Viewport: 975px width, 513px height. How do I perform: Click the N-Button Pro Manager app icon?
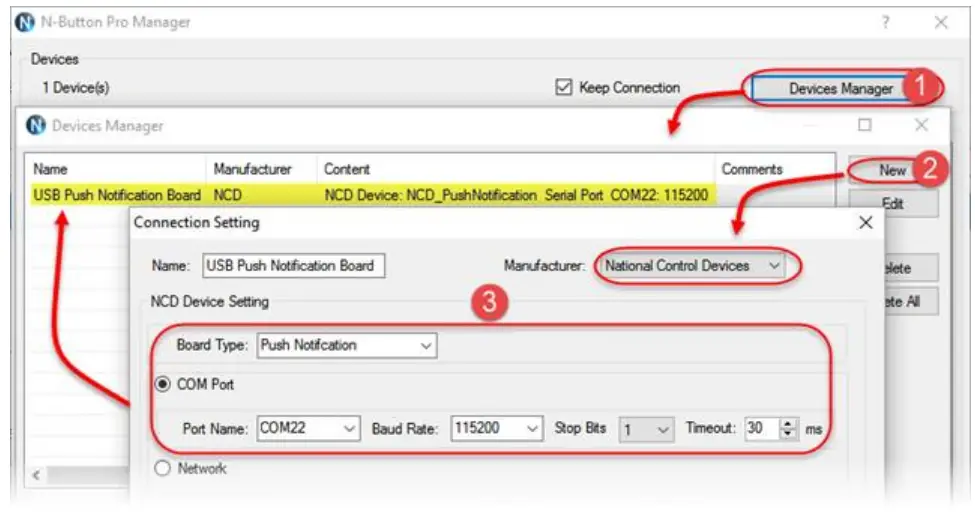[25, 22]
